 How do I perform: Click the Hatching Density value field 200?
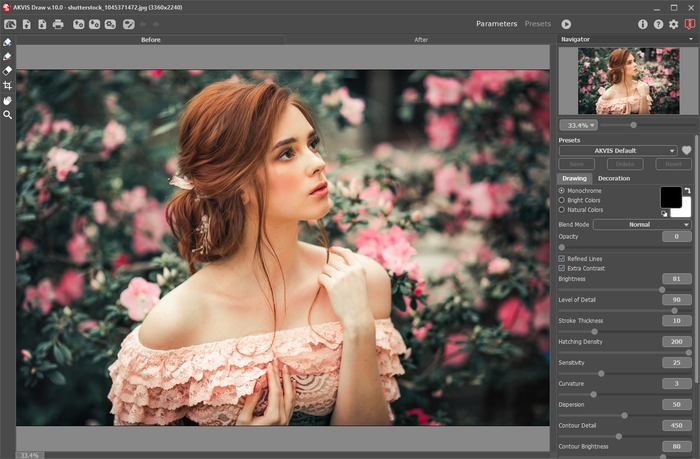[677, 342]
